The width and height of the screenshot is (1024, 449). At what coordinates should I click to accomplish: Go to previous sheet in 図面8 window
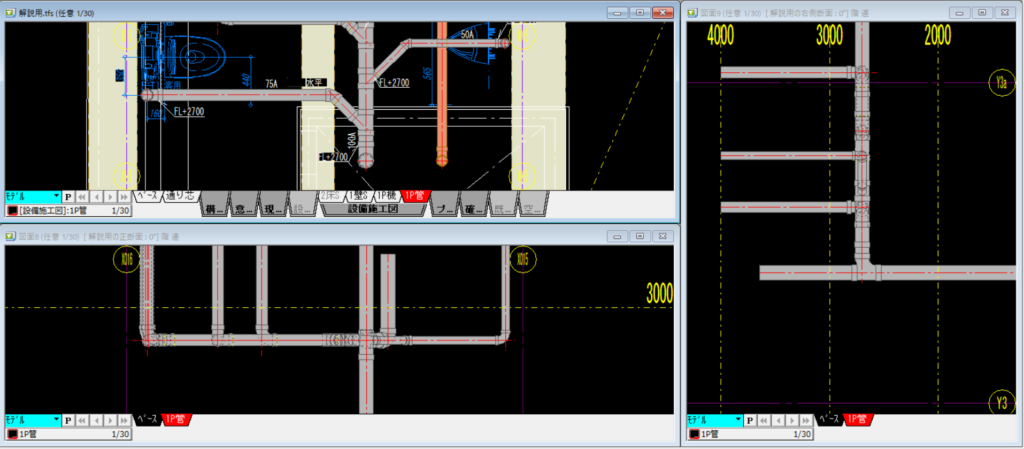tap(97, 421)
